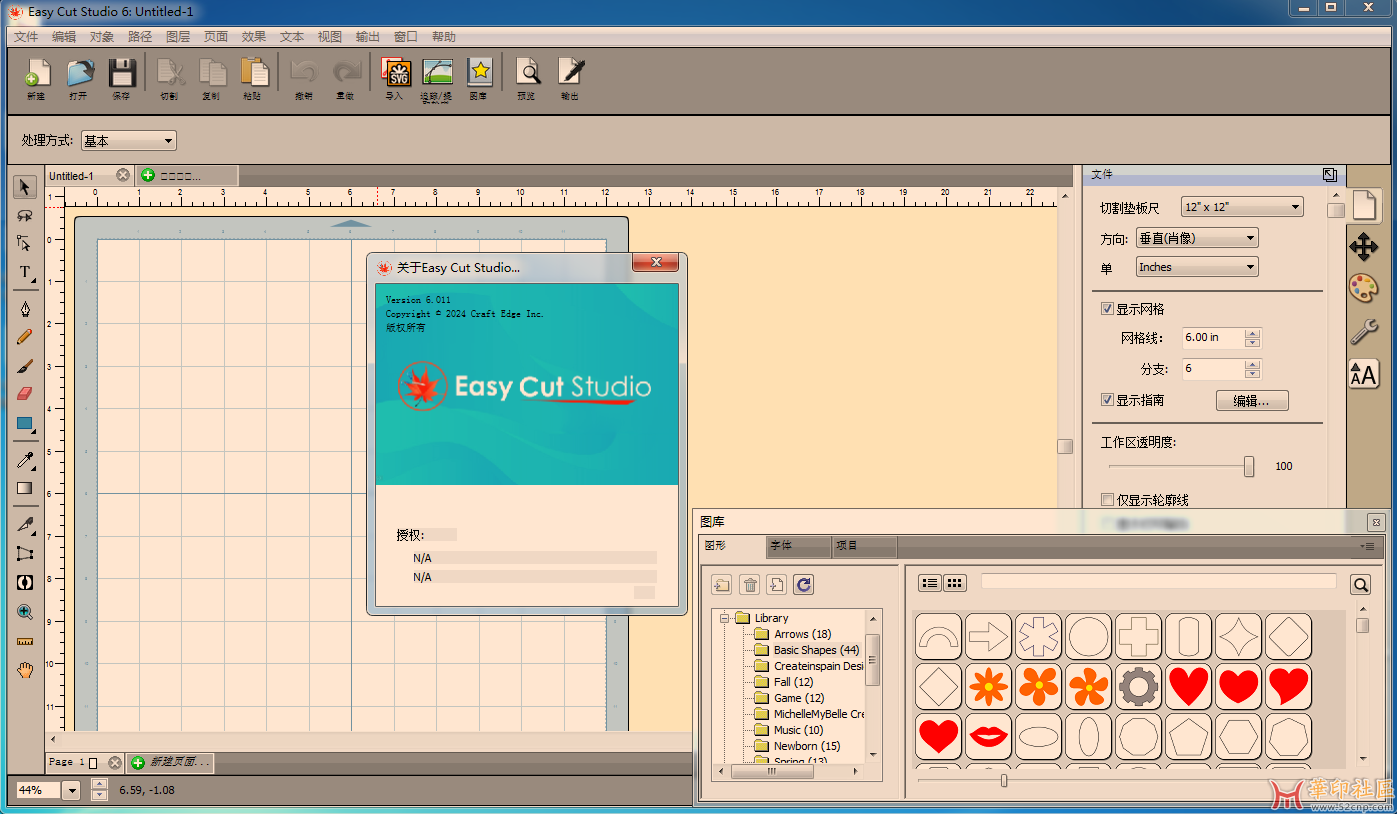Select the Pencil tool
This screenshot has height=814, width=1397.
pyautogui.click(x=25, y=337)
